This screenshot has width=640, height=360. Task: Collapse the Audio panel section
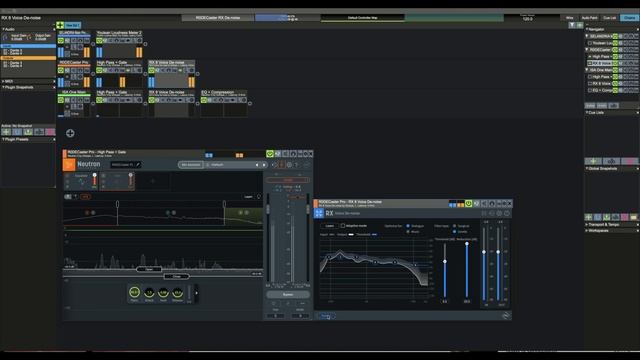(x=3, y=29)
